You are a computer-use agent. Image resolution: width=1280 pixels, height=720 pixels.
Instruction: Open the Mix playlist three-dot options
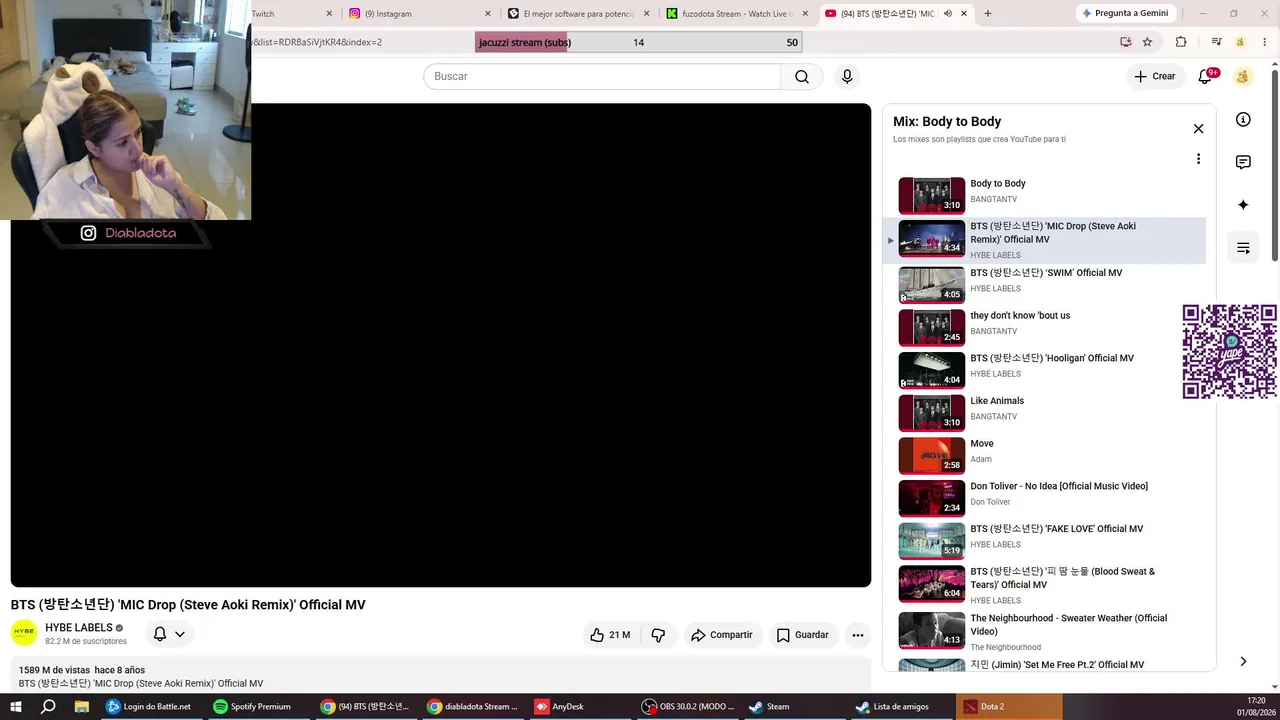pos(1198,159)
